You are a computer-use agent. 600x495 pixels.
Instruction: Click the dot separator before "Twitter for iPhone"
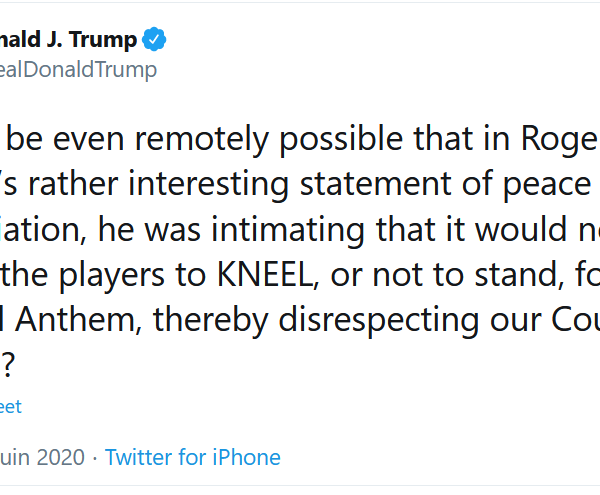[94, 457]
